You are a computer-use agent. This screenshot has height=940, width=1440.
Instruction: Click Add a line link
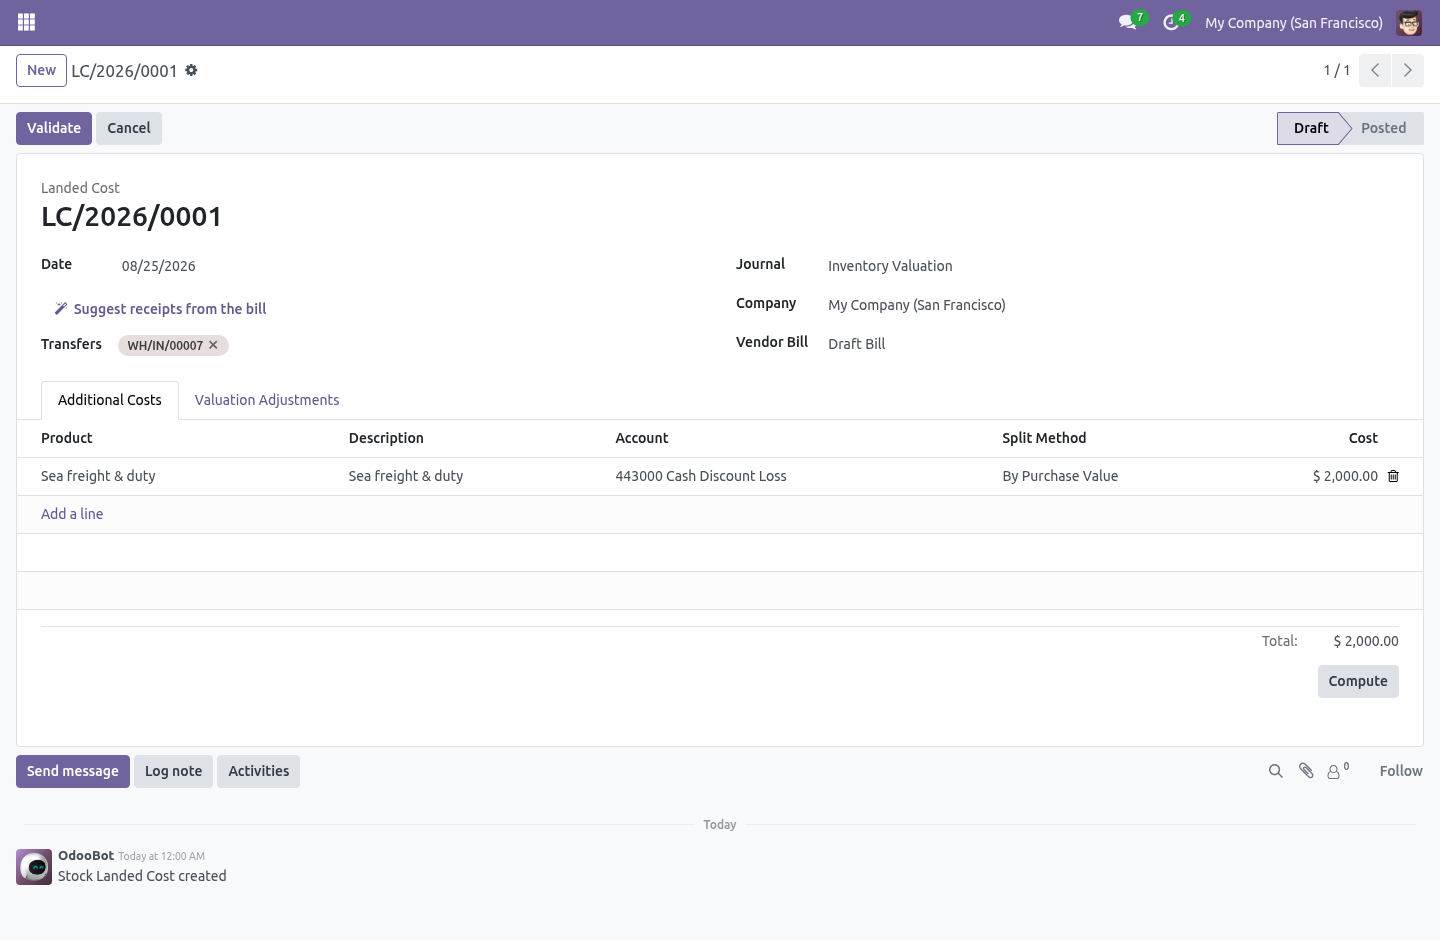point(72,514)
